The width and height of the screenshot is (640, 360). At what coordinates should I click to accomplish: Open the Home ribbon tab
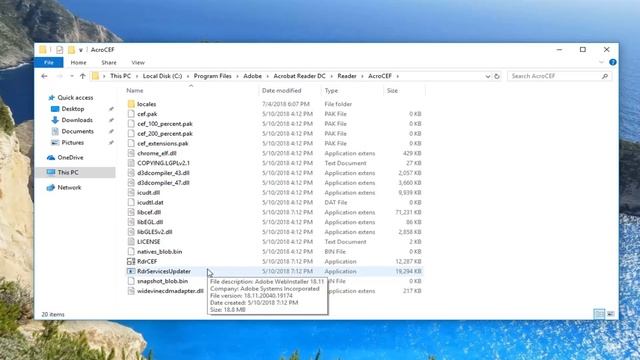click(x=78, y=62)
